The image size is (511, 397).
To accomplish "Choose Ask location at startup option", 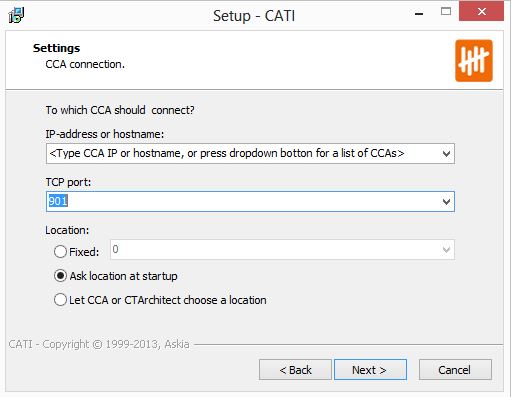I will (60, 276).
